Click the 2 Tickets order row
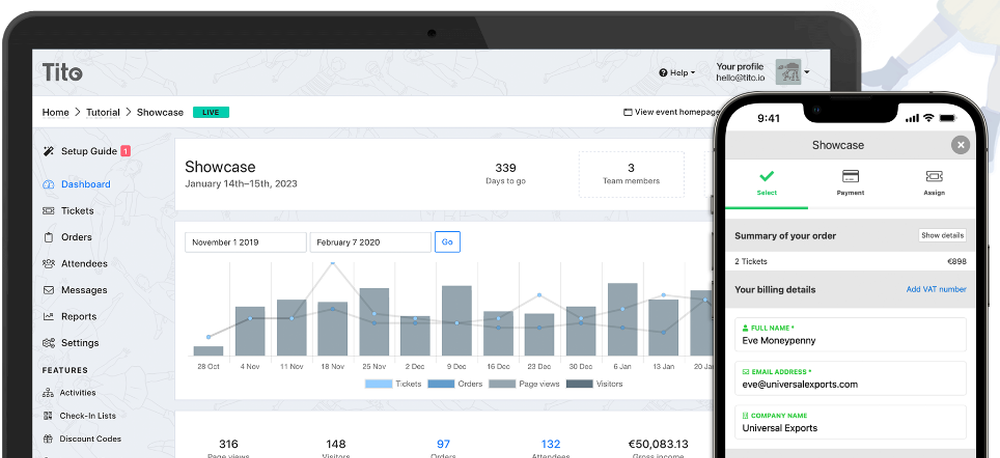 pos(850,262)
